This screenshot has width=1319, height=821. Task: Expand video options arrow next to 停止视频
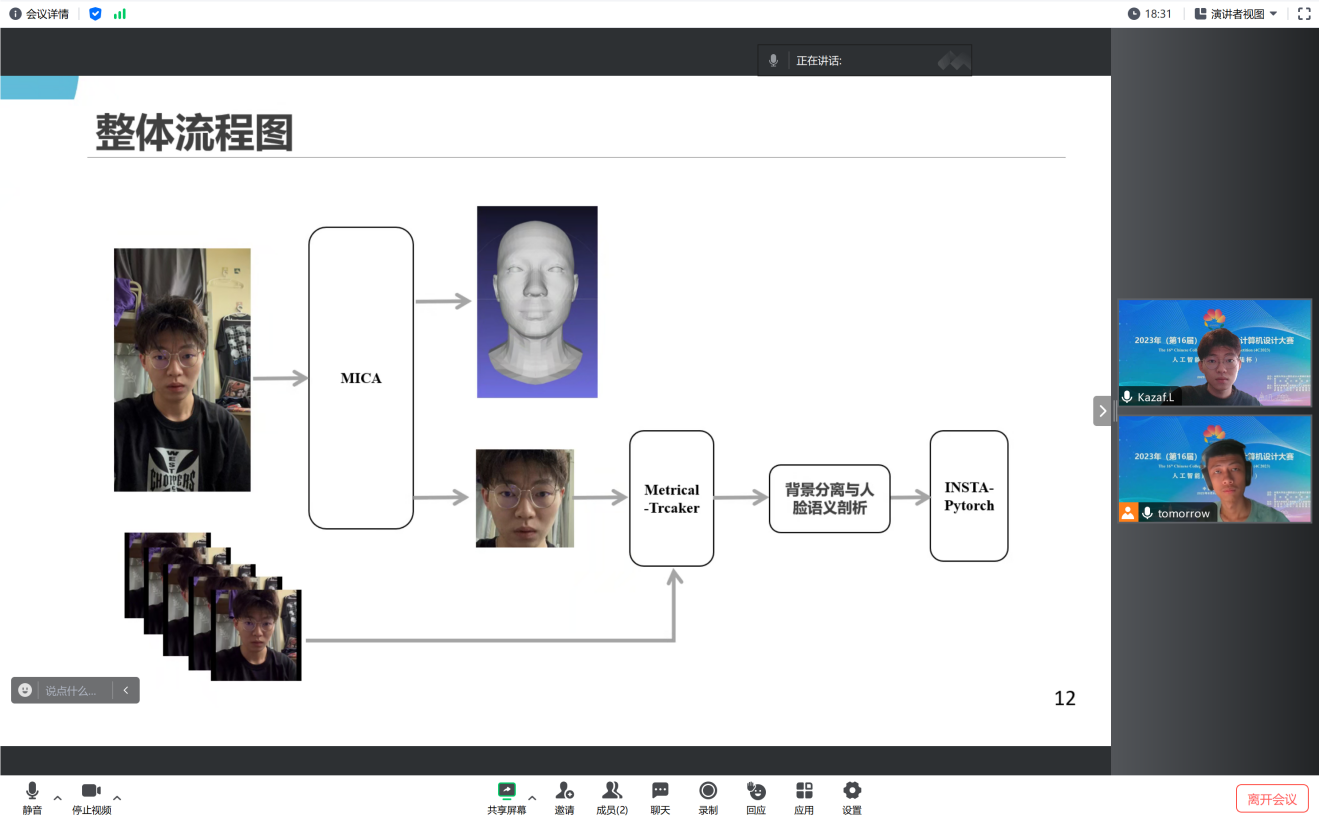click(117, 798)
